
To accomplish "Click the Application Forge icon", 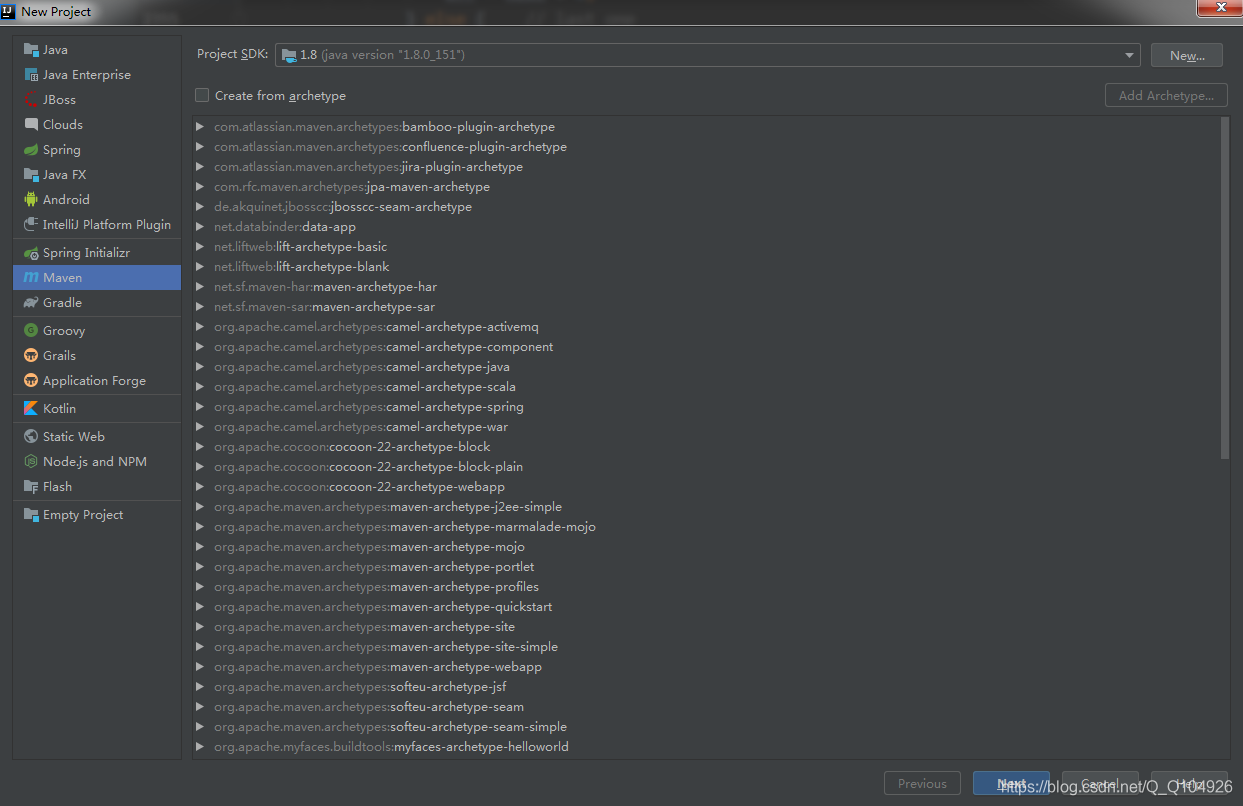I will pos(31,381).
